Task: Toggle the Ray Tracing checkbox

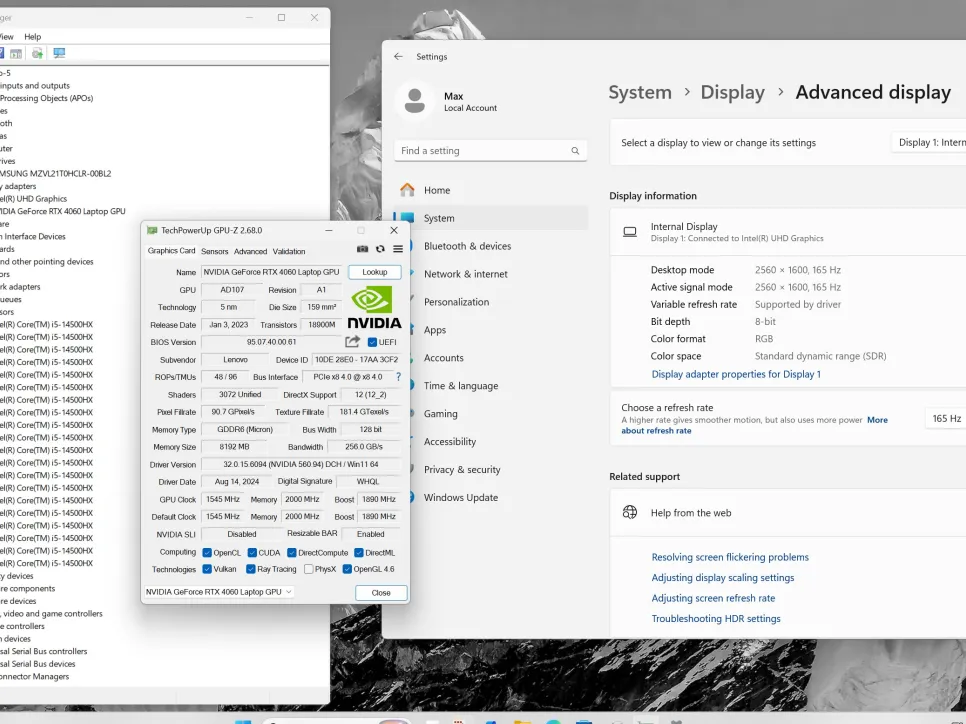Action: [251, 569]
